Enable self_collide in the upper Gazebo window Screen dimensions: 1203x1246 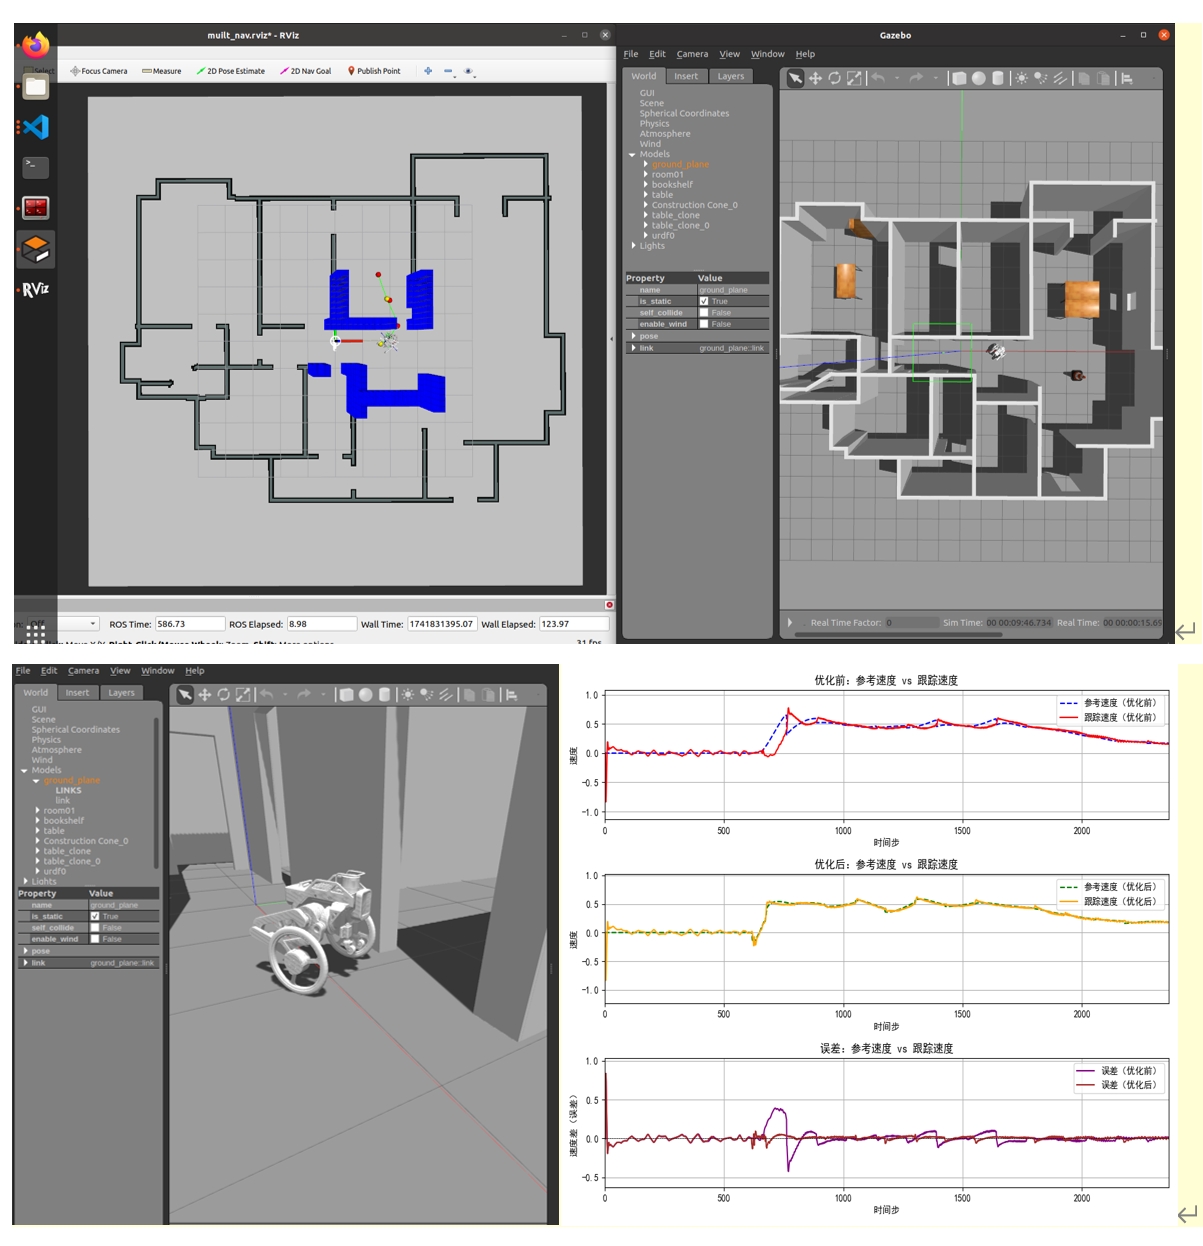click(x=704, y=313)
